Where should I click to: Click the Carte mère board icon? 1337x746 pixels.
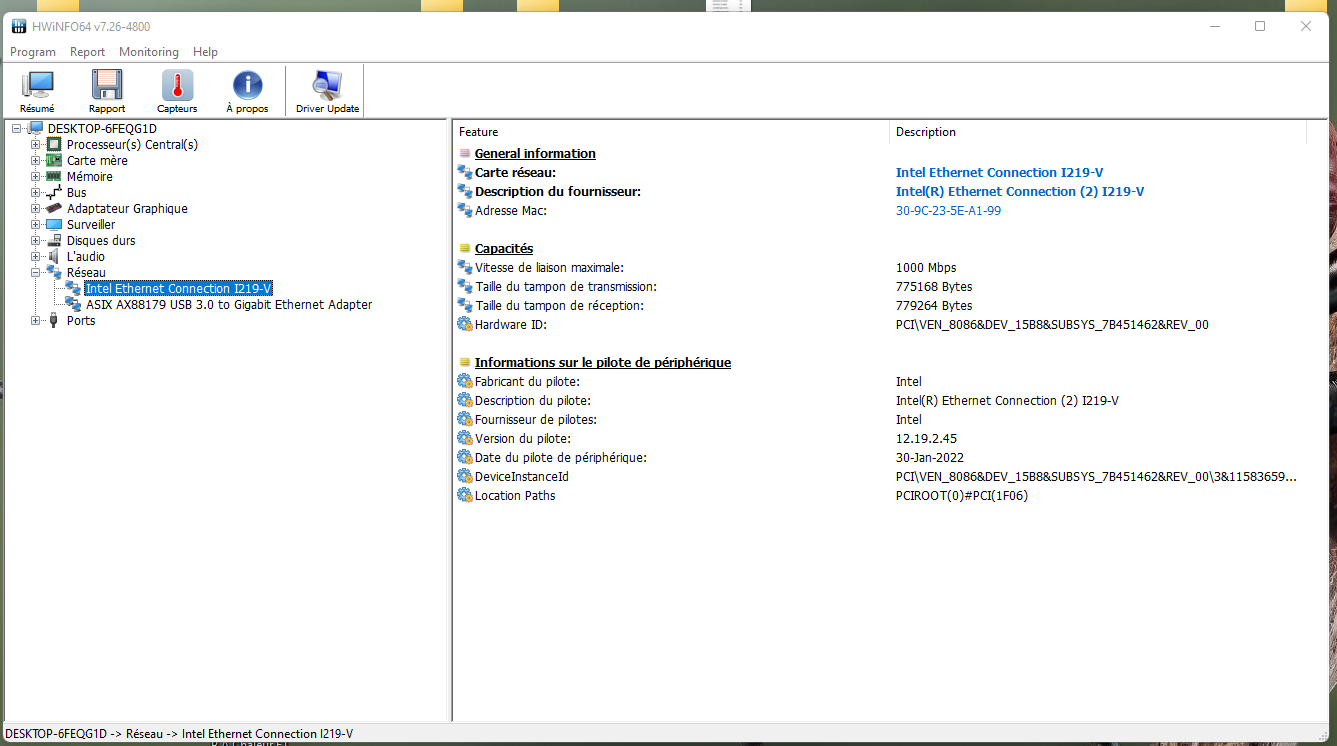pyautogui.click(x=55, y=160)
